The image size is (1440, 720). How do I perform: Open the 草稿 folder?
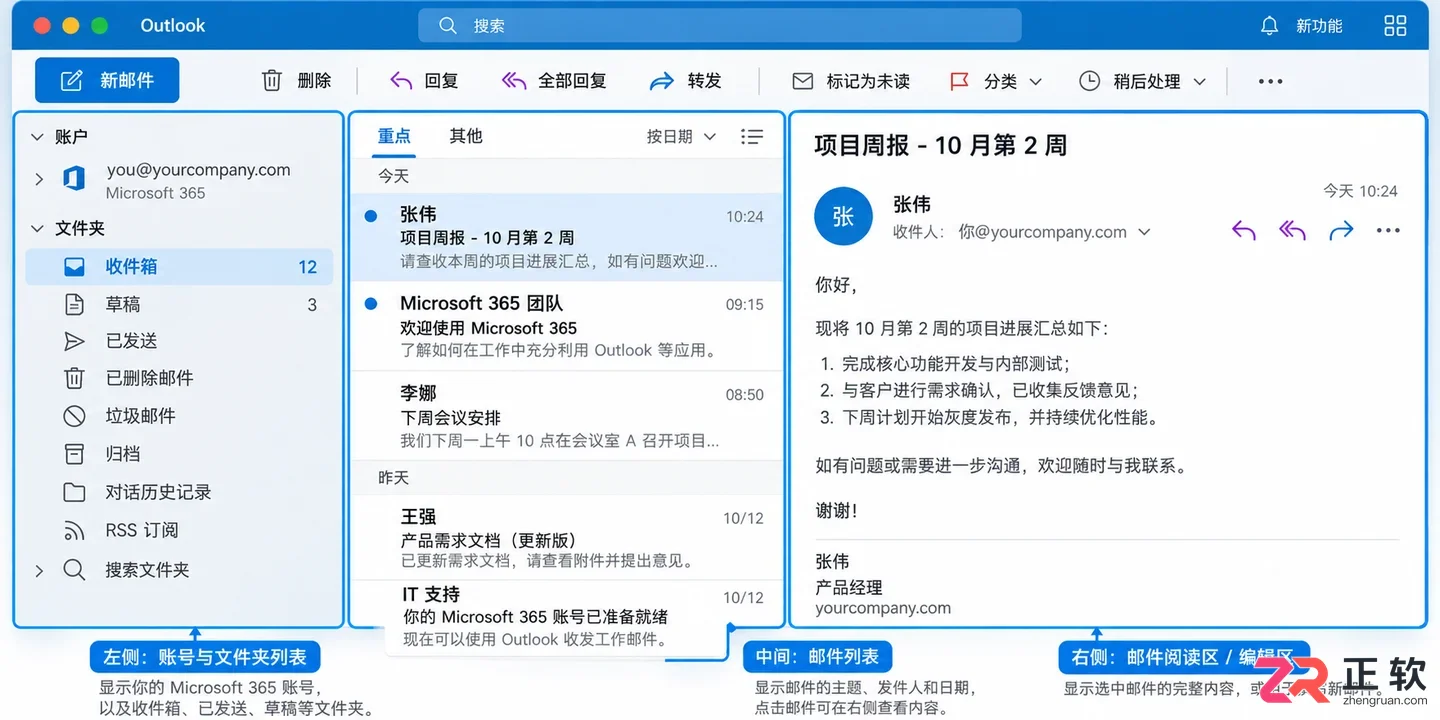(x=179, y=304)
